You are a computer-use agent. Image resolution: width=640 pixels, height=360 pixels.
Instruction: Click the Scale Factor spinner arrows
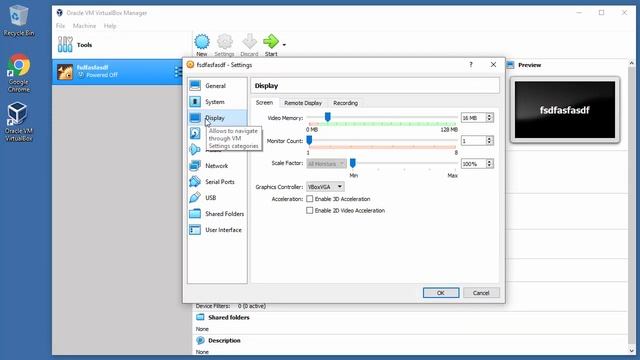pos(489,164)
